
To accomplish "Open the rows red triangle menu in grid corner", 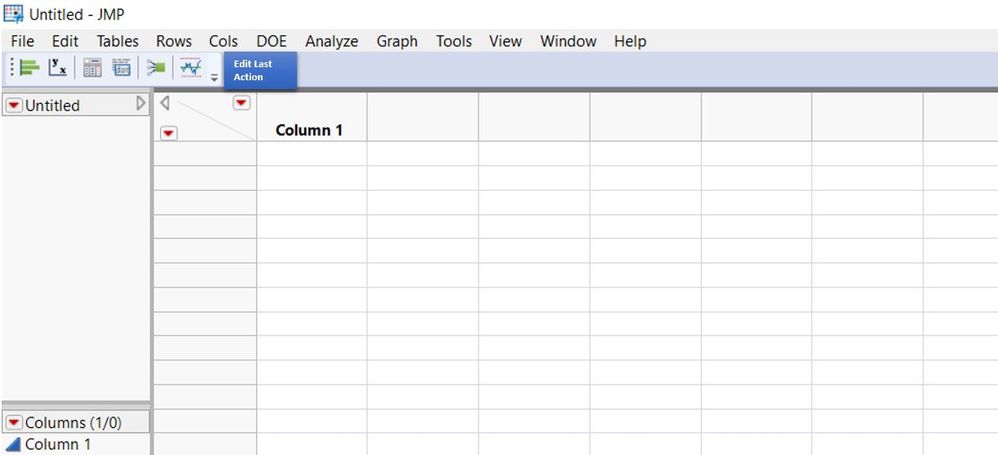I will (x=168, y=133).
